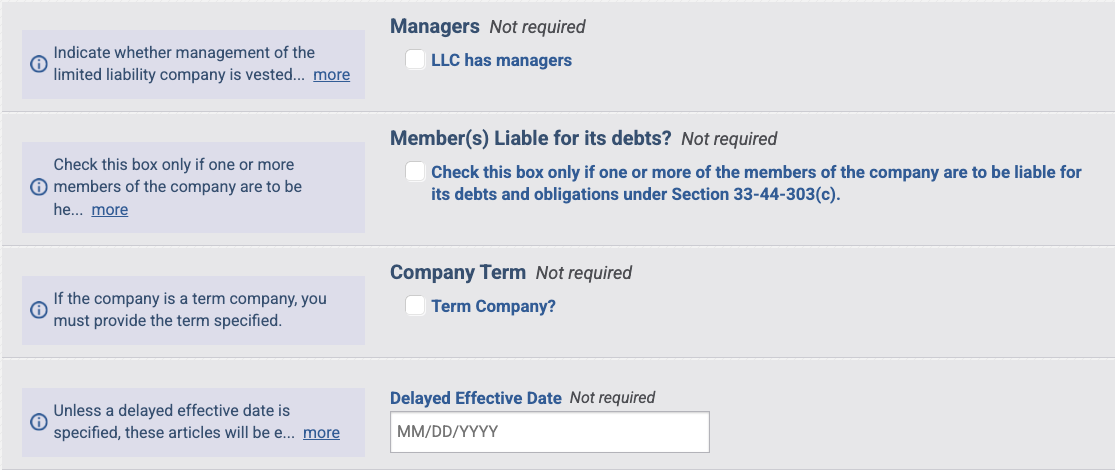Tick the LLC has managers checkbox
This screenshot has width=1115, height=470.
coord(415,60)
